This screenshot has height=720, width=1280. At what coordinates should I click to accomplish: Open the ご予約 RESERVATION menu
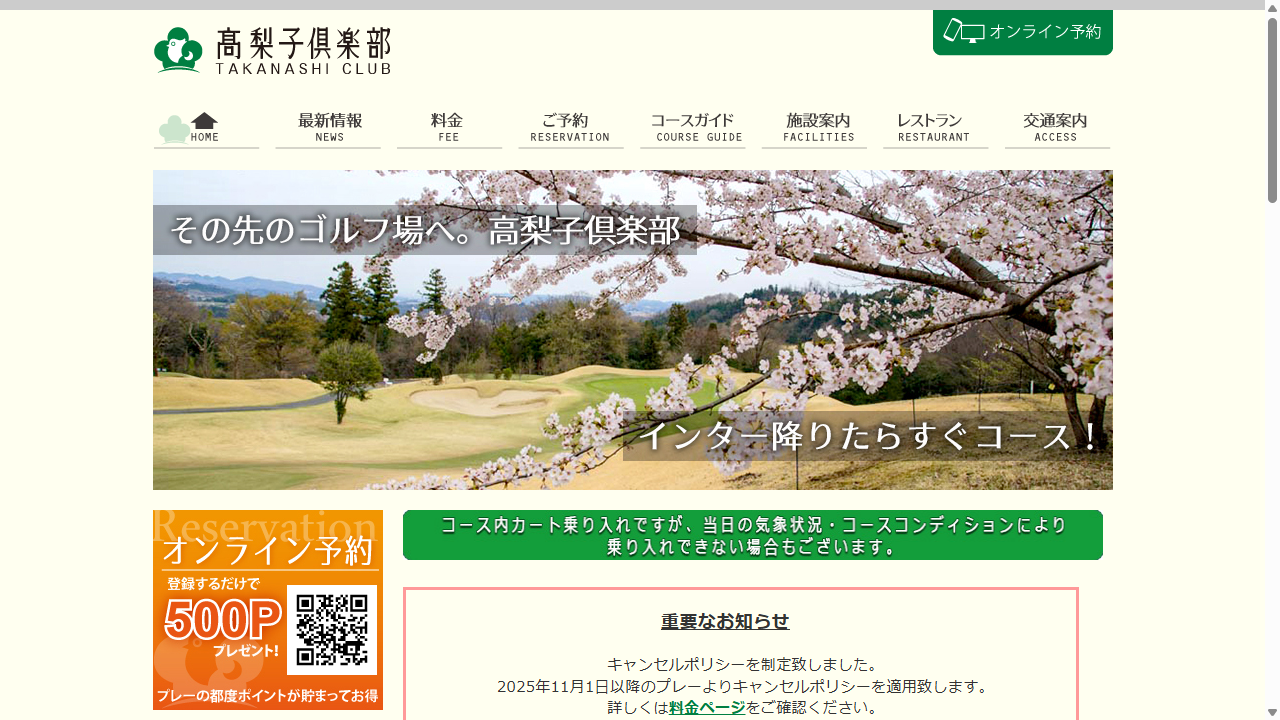[571, 129]
